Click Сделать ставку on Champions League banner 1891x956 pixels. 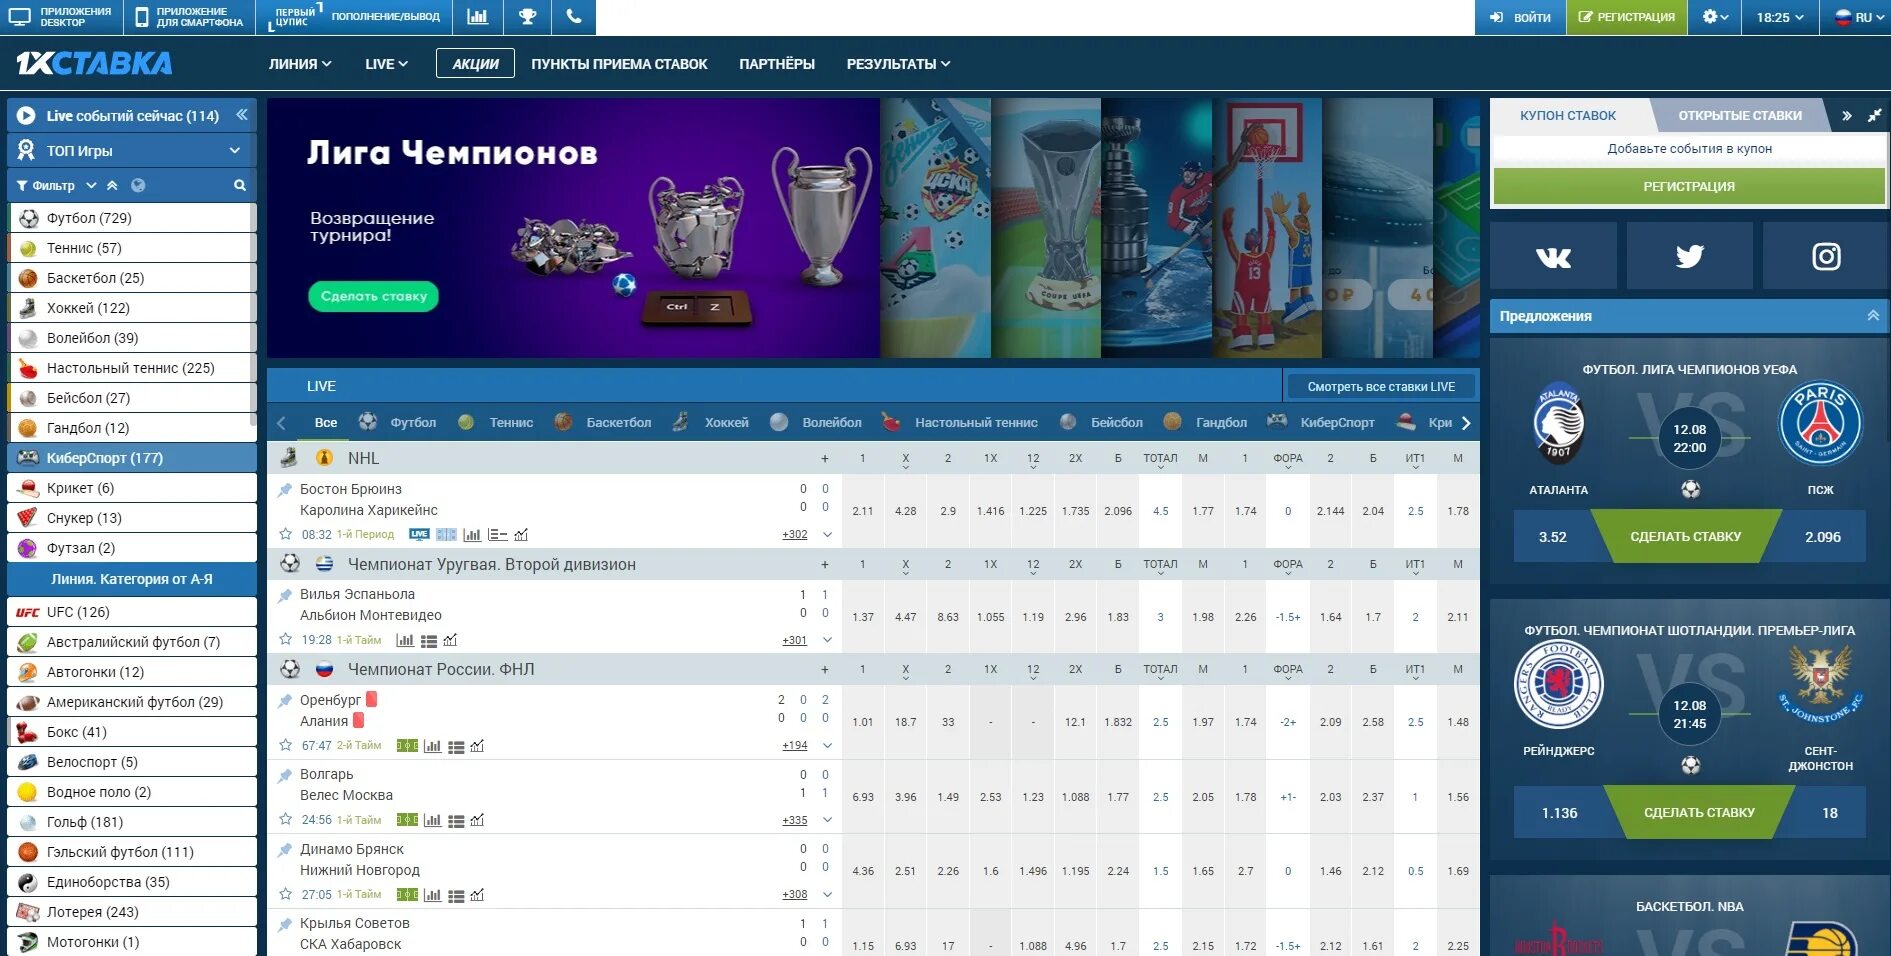[x=373, y=296]
